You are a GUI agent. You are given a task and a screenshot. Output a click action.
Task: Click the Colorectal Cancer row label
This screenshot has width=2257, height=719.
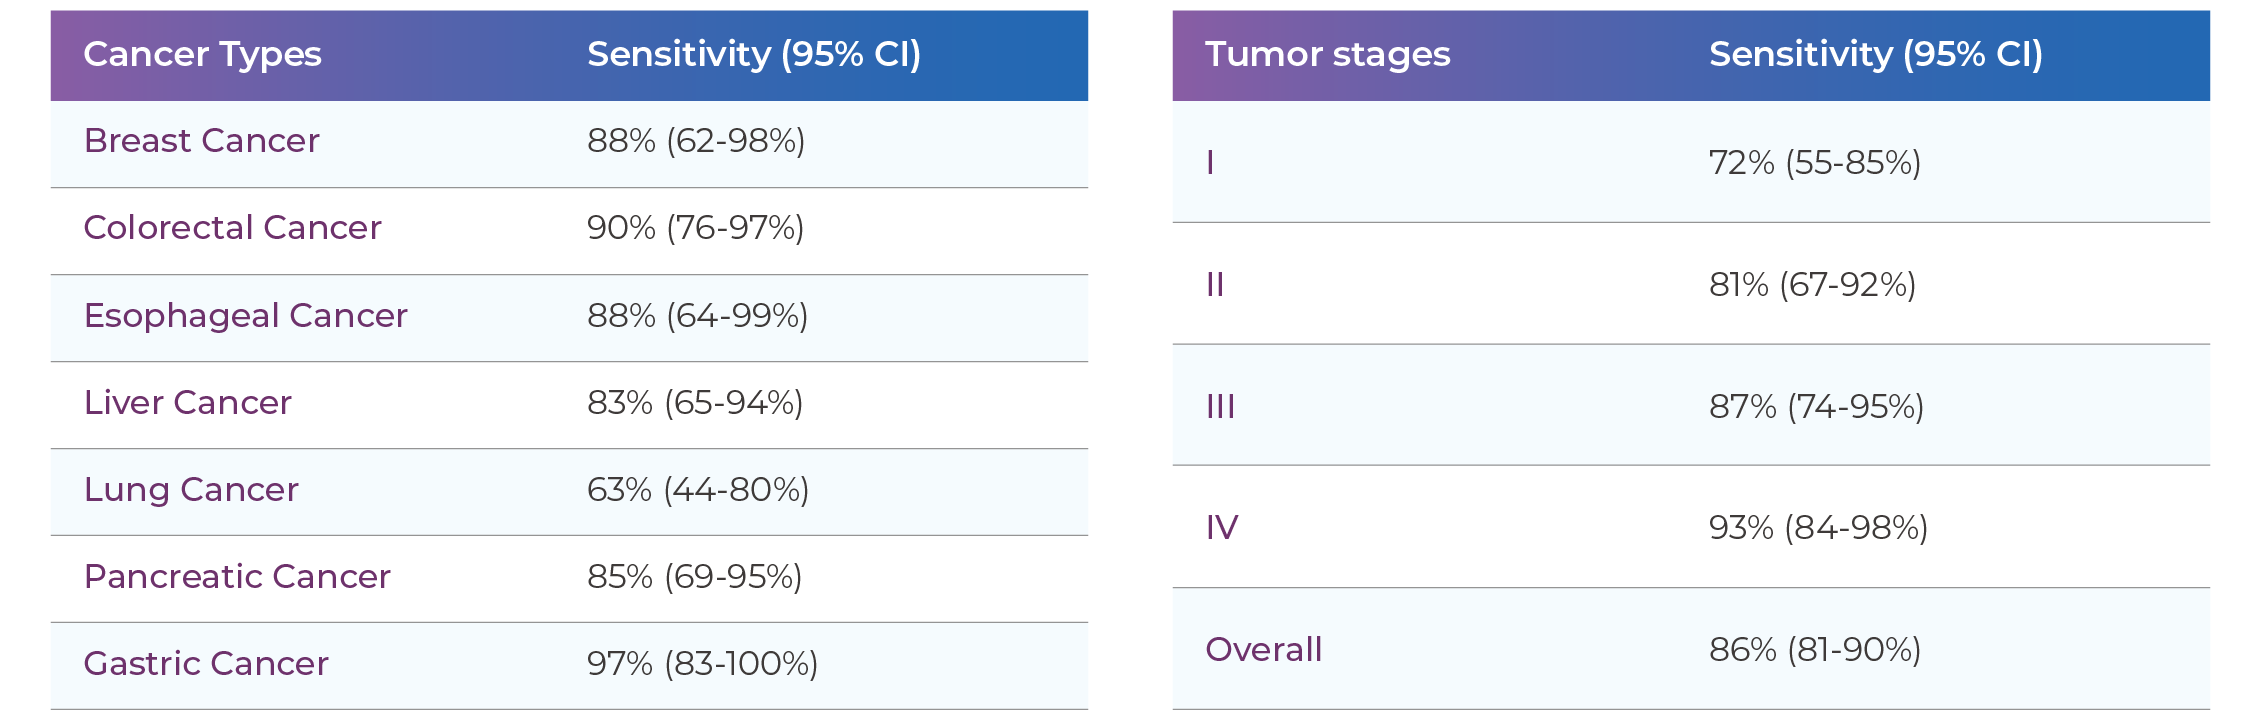232,228
